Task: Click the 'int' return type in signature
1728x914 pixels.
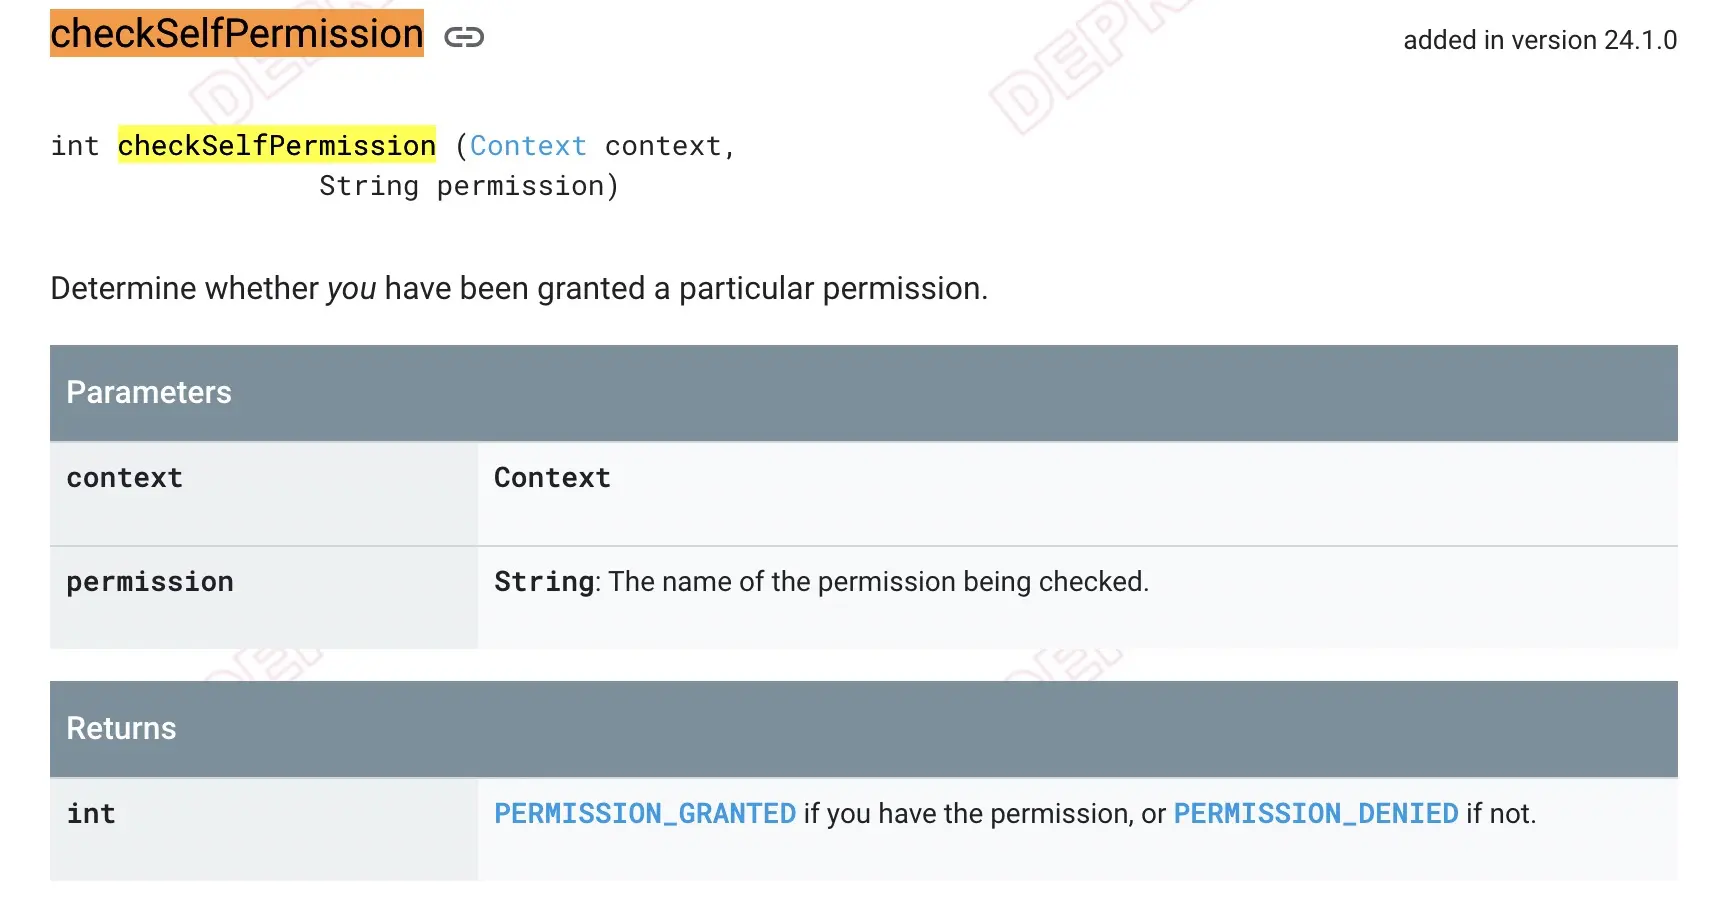Action: [x=75, y=146]
